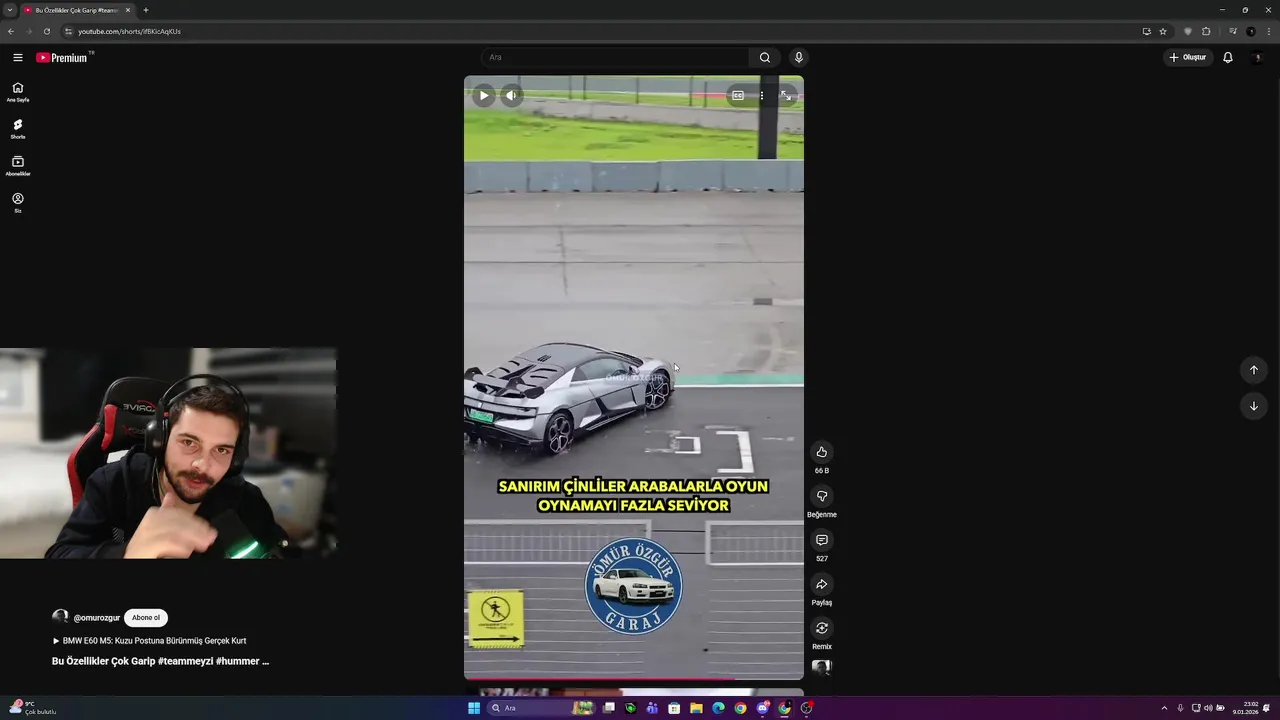Open File Explorer from the taskbar

pos(696,708)
